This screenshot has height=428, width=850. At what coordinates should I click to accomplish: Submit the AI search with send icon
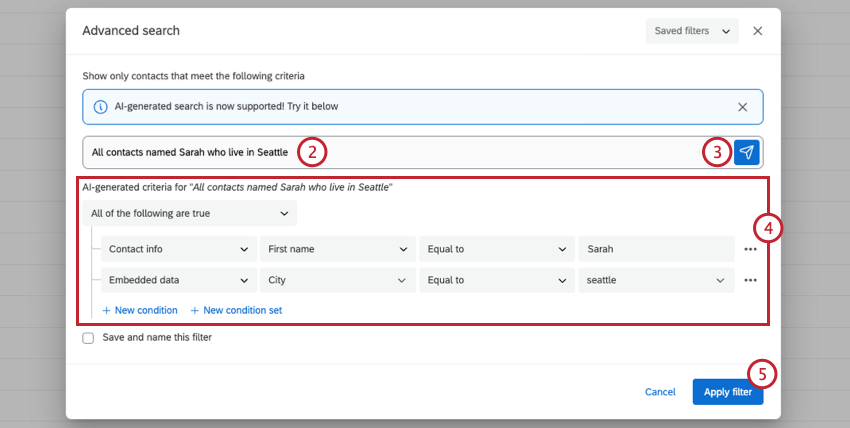click(x=746, y=152)
